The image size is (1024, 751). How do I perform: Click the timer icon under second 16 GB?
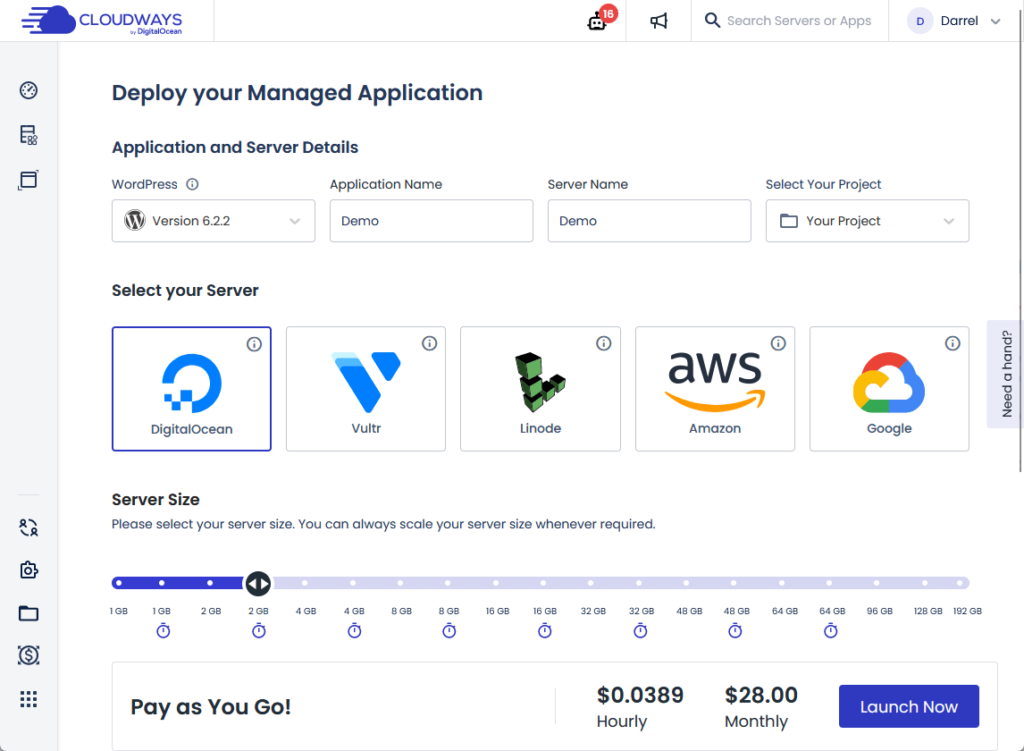coord(545,631)
